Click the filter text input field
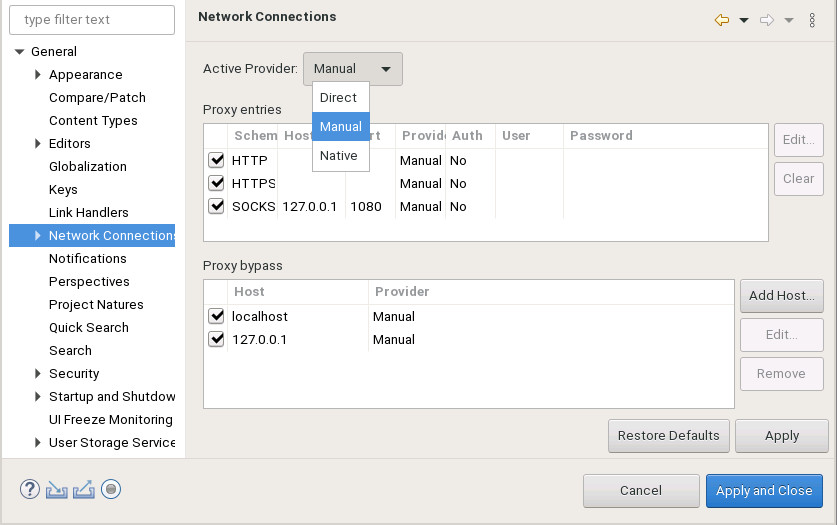 [92, 19]
